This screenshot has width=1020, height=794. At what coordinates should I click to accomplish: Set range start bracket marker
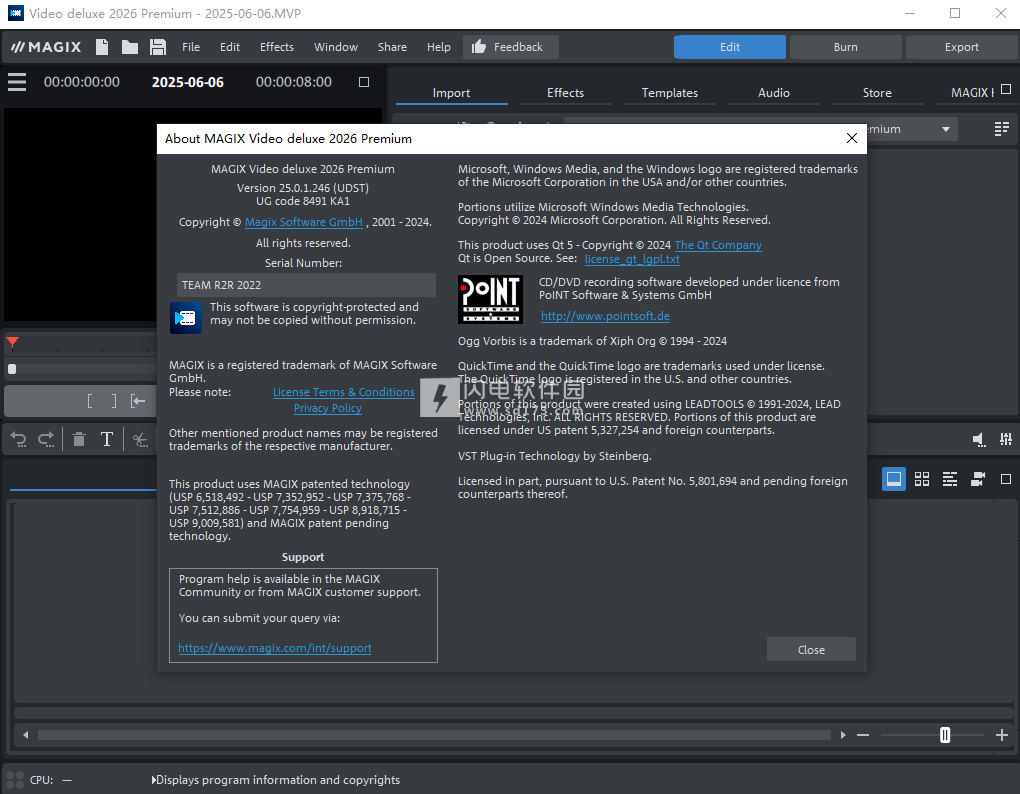pos(90,401)
